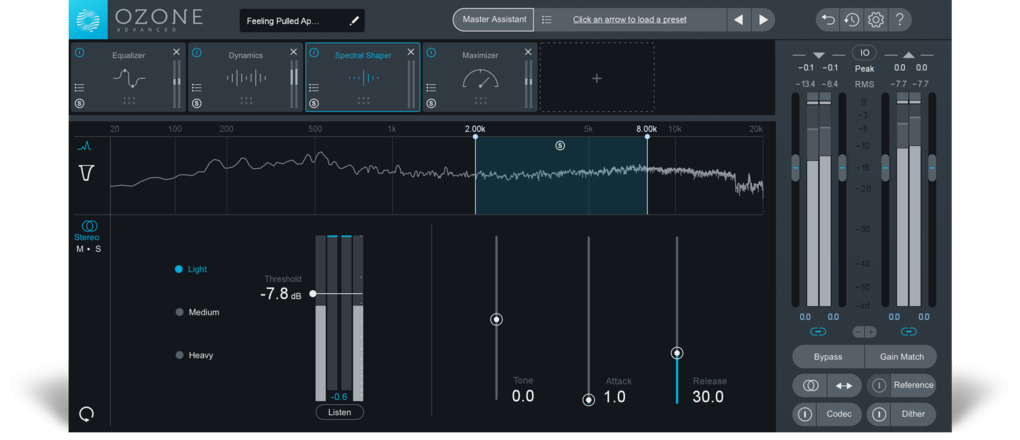Remove the Equalizer module

click(x=176, y=52)
